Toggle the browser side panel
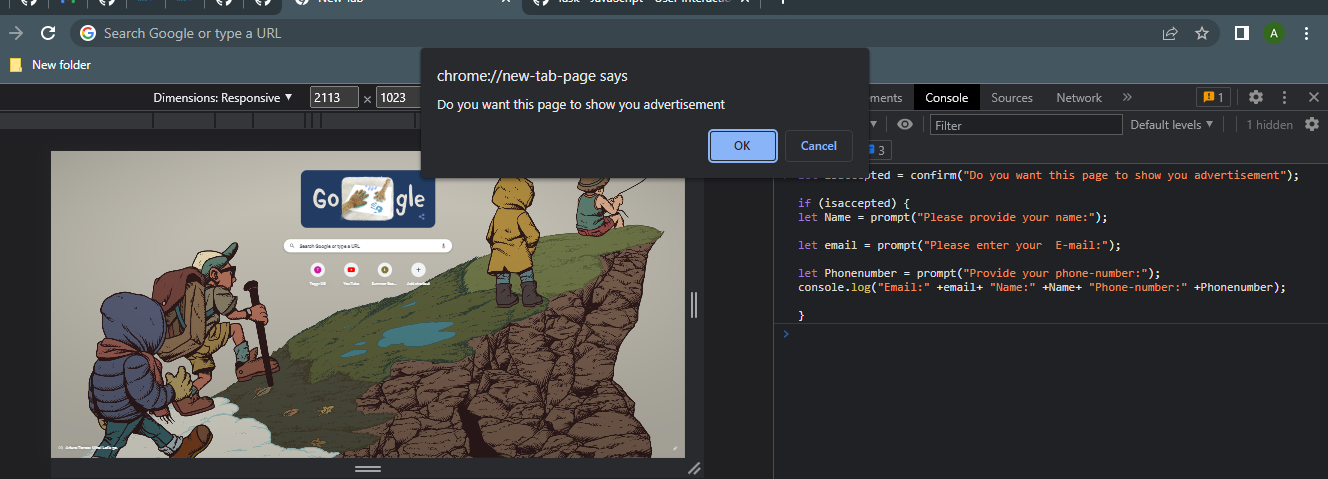The width and height of the screenshot is (1328, 479). pyautogui.click(x=1241, y=33)
